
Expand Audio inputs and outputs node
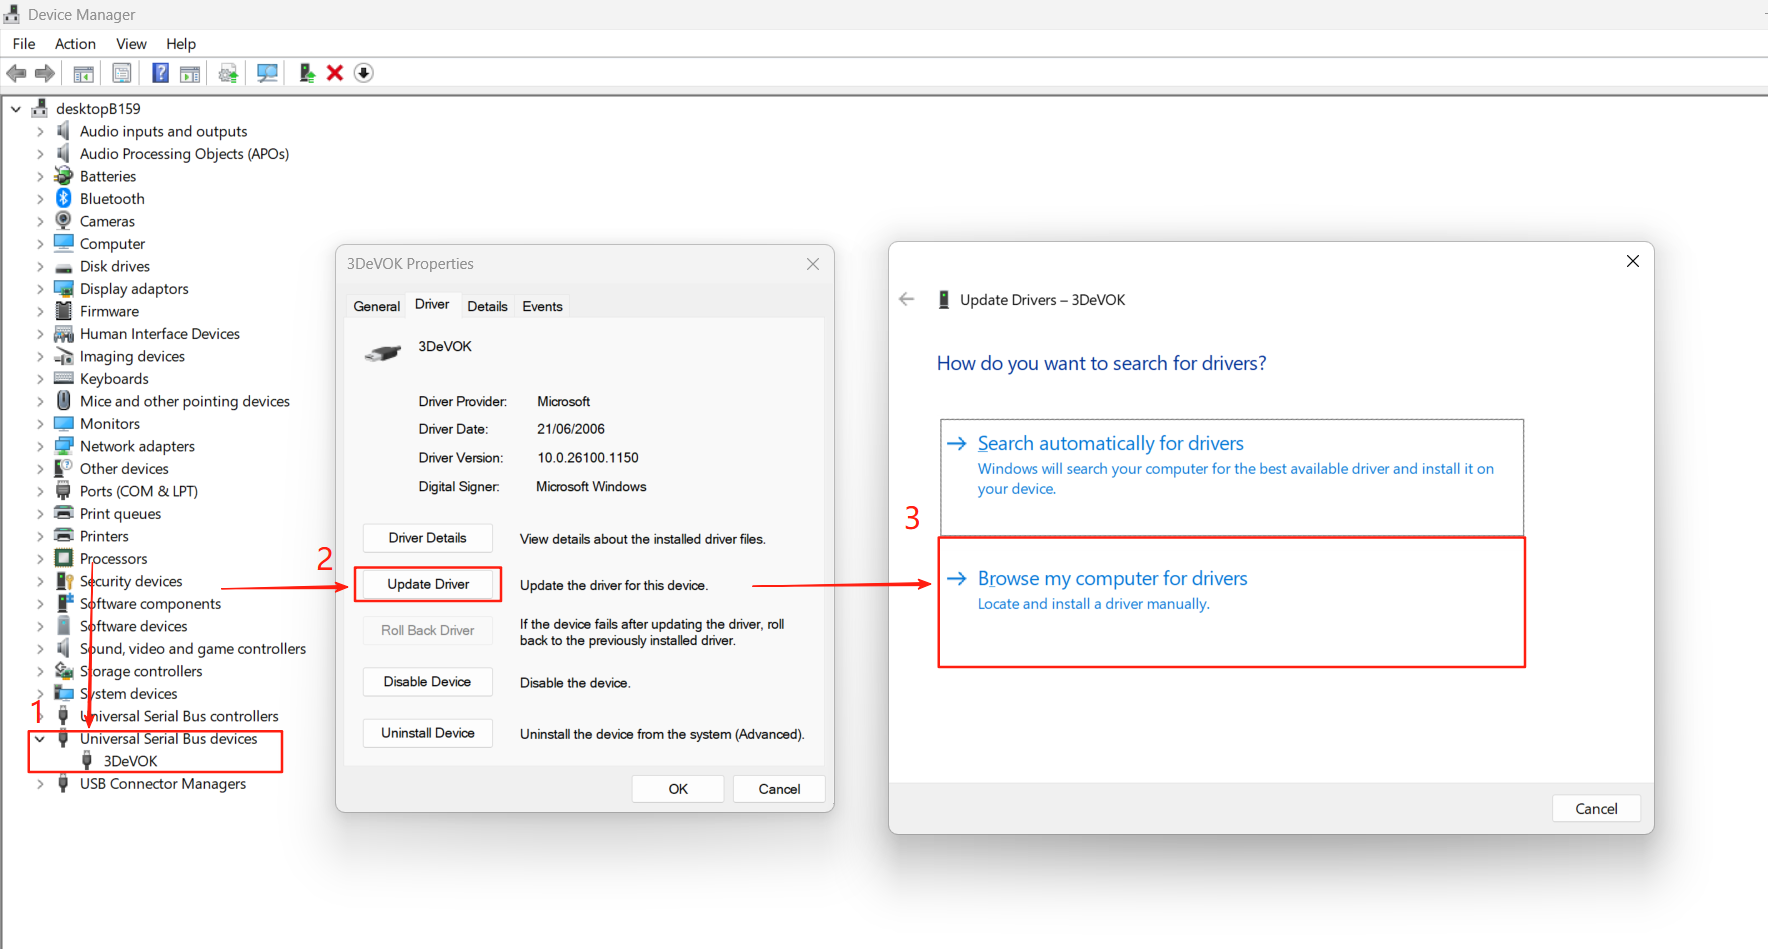[x=40, y=131]
